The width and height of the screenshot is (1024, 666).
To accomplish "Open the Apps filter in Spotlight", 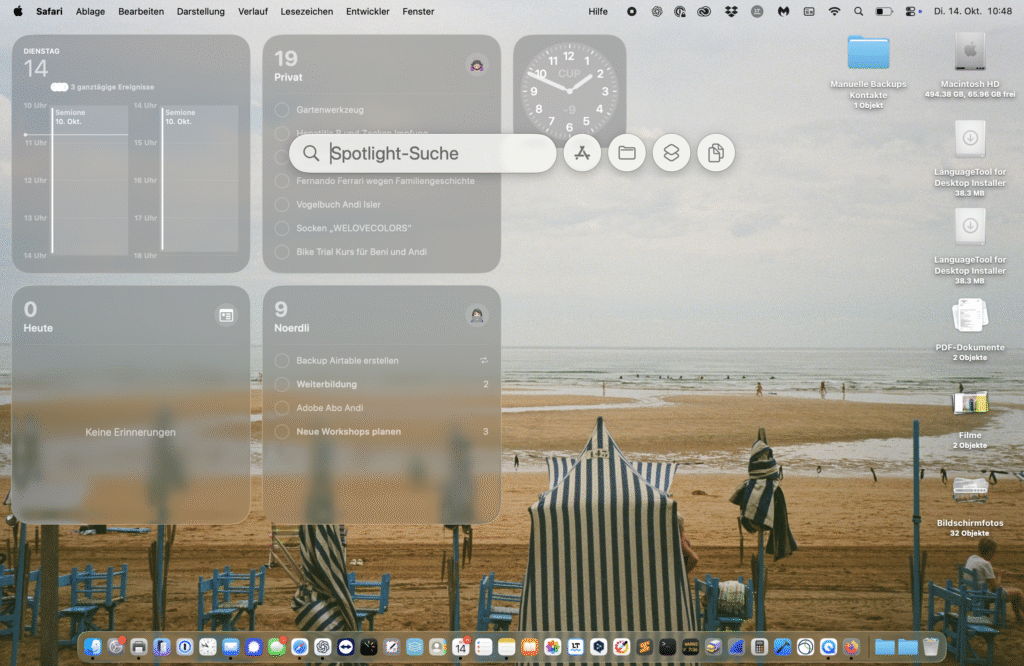I will (582, 153).
